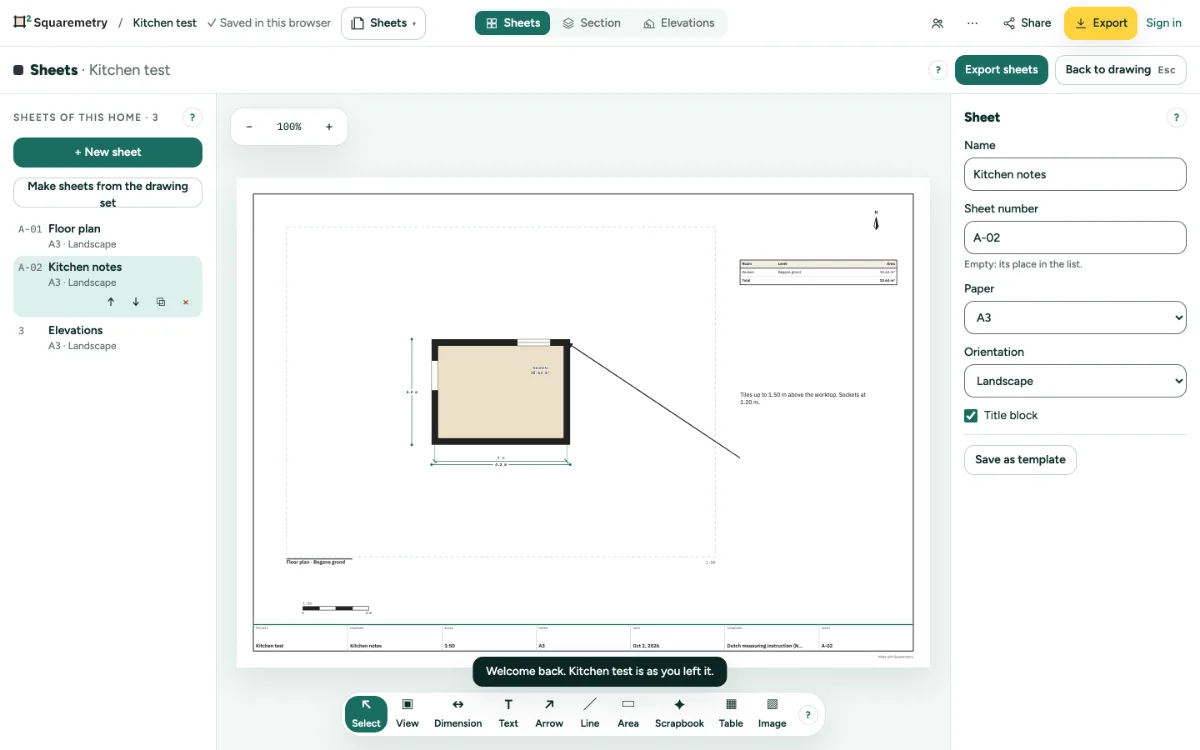Image resolution: width=1200 pixels, height=750 pixels.
Task: Open the Sheets dropdown beside the file name
Action: click(384, 23)
